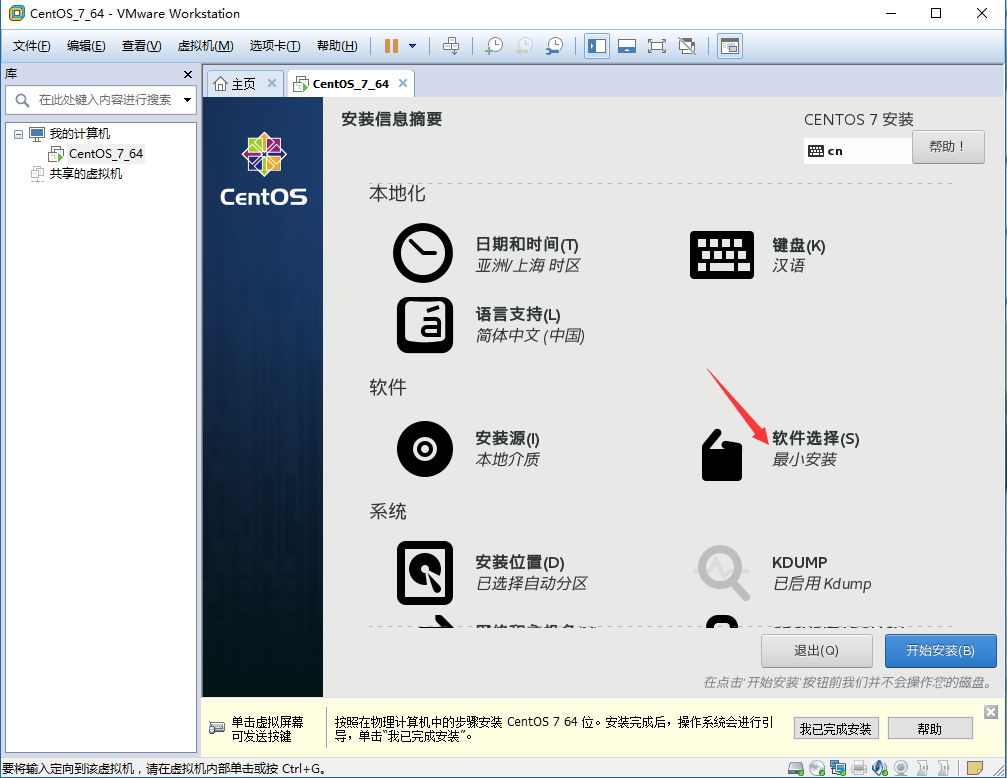Click the revert to snapshot toolbar icon
The image size is (1007, 778).
click(x=525, y=46)
